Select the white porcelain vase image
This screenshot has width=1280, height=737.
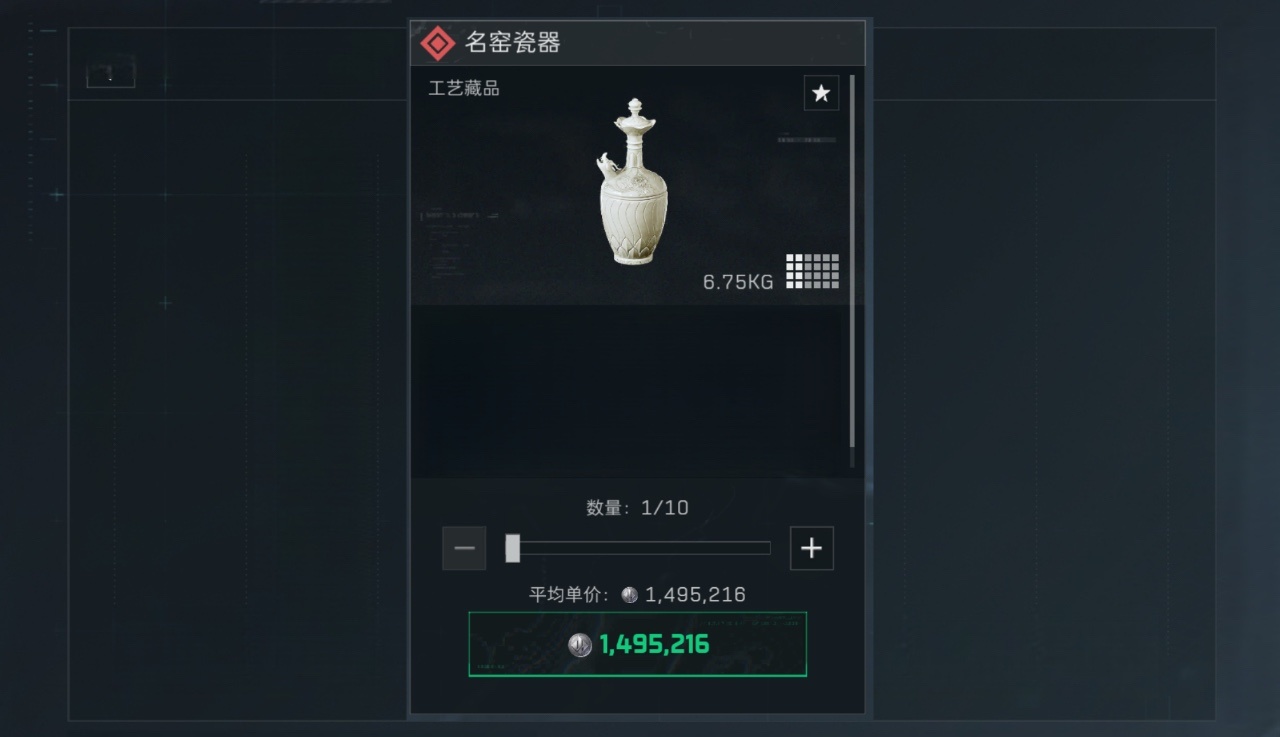point(631,181)
